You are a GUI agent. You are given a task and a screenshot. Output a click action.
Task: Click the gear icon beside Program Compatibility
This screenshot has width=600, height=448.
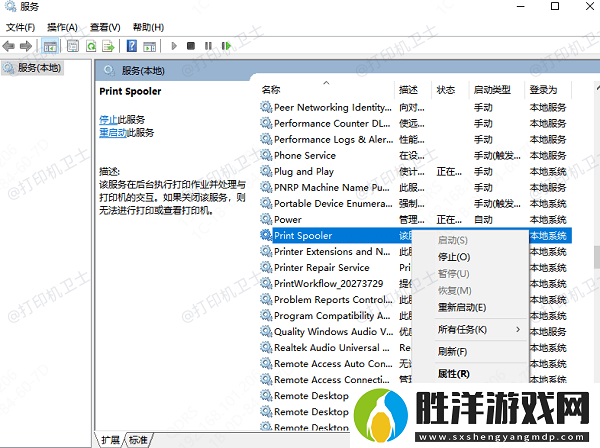click(x=266, y=316)
